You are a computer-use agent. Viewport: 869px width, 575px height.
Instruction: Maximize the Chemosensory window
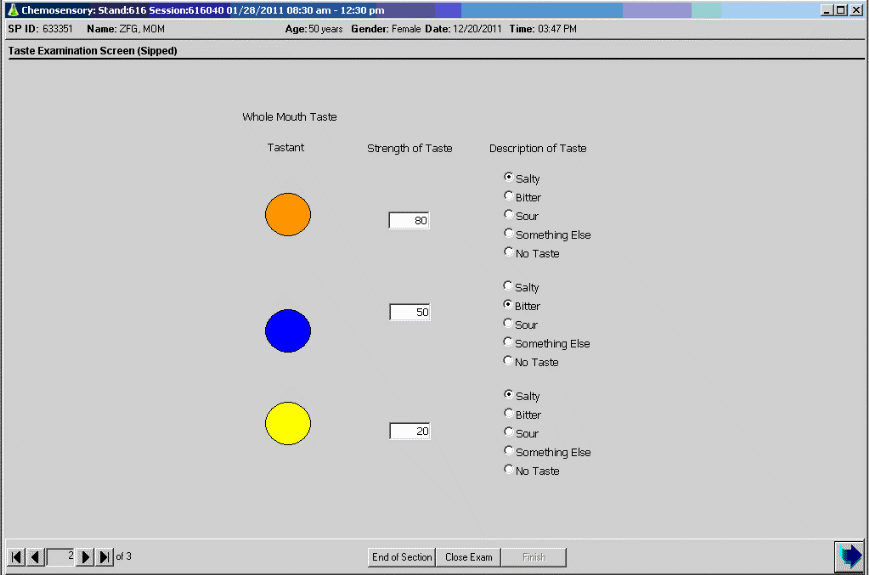[x=841, y=10]
